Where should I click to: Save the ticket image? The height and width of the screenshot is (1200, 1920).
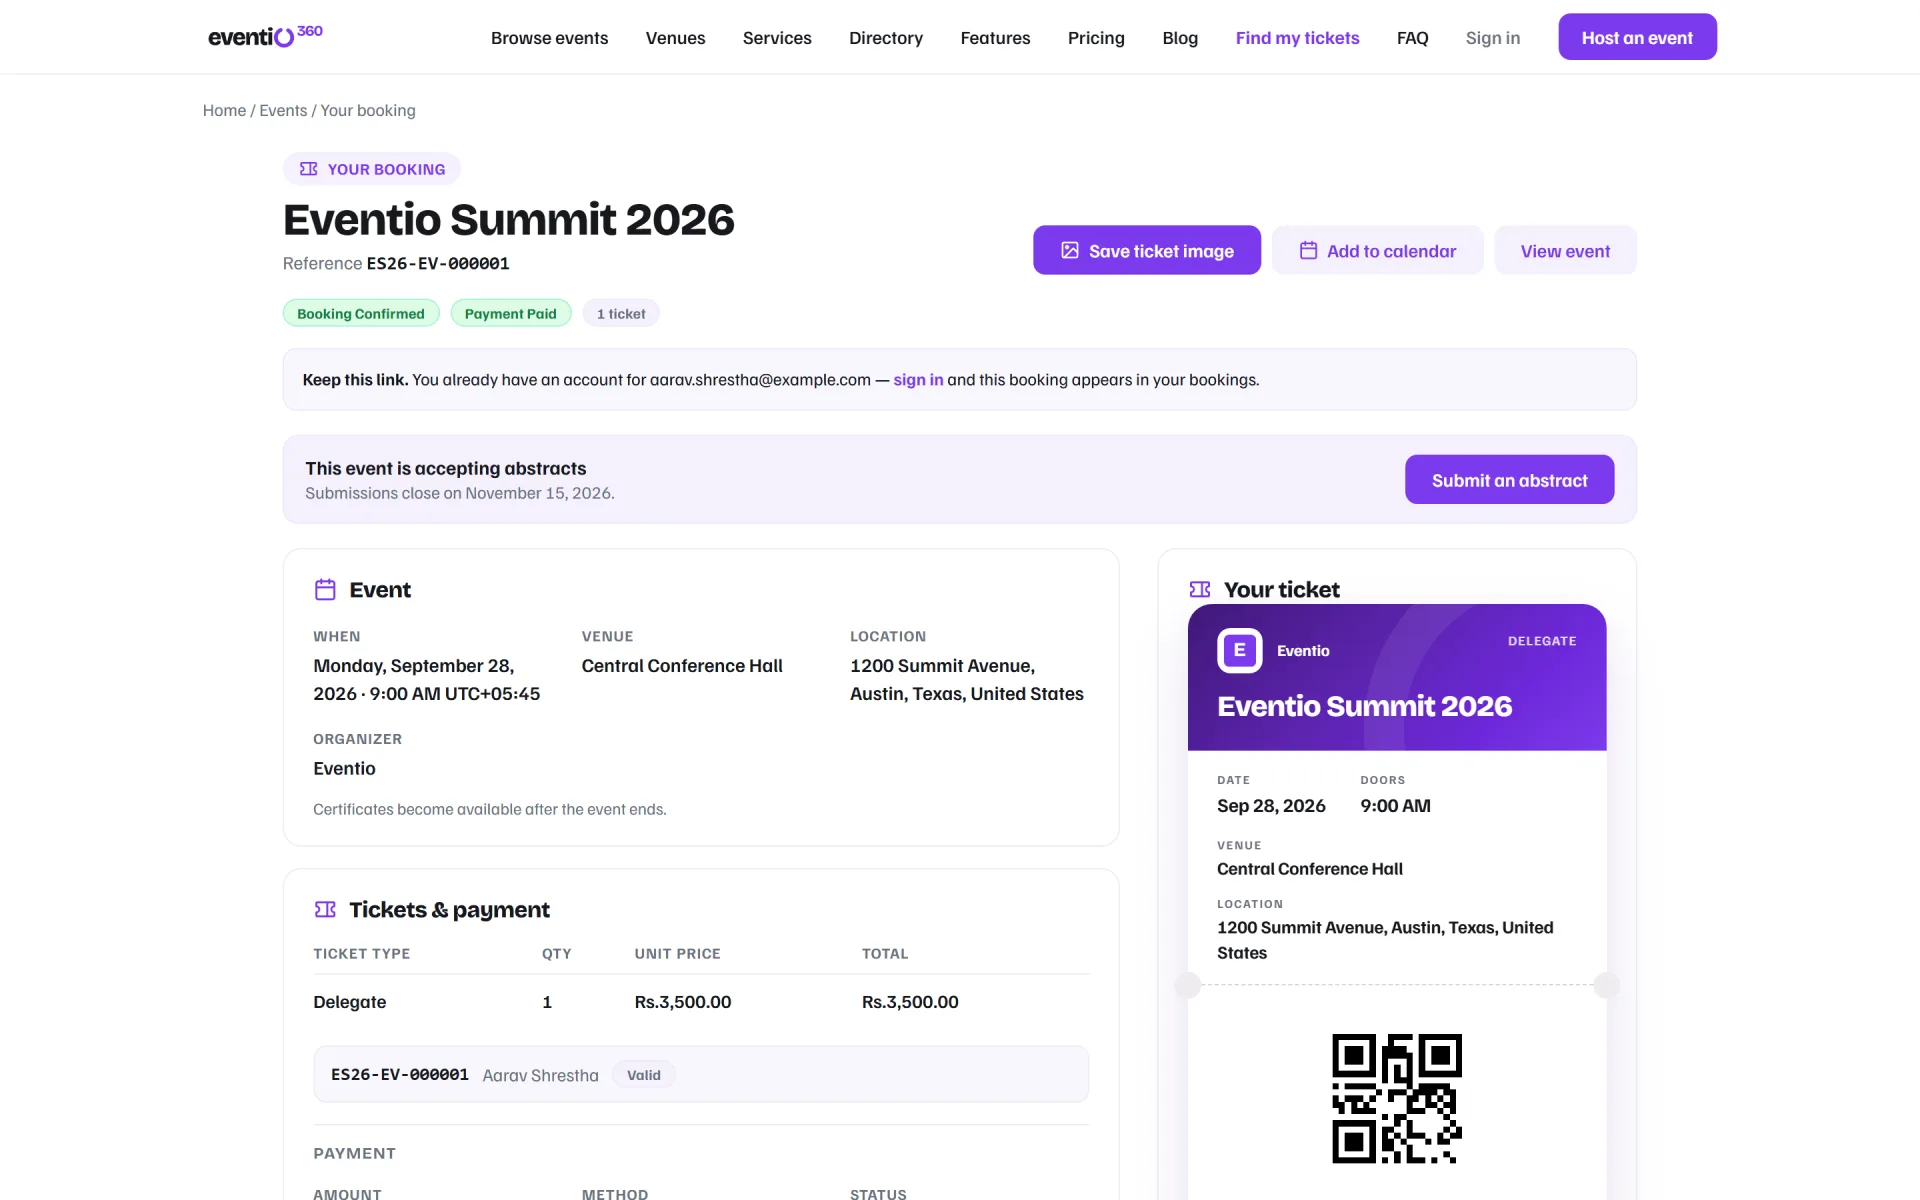[1147, 250]
